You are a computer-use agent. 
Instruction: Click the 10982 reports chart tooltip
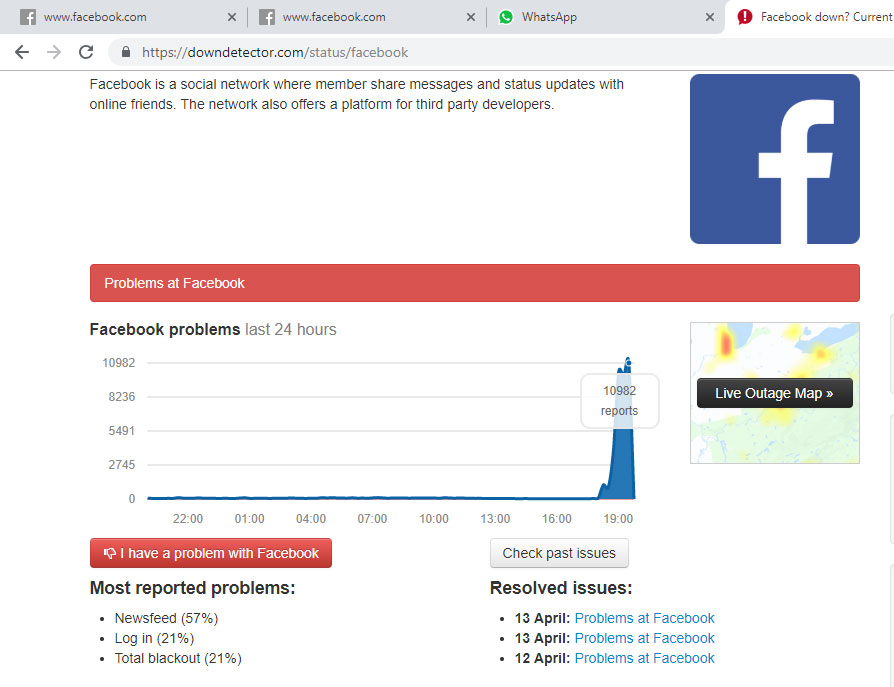click(x=619, y=401)
